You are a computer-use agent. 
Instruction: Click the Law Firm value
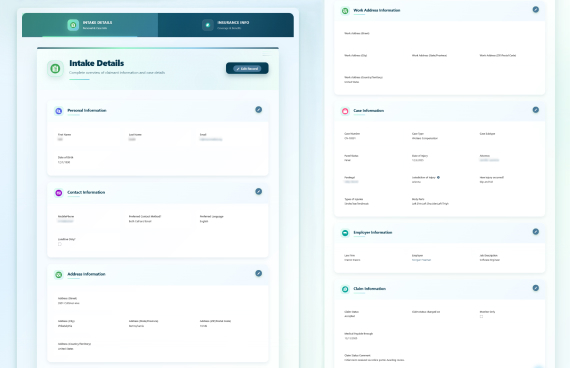(352, 260)
